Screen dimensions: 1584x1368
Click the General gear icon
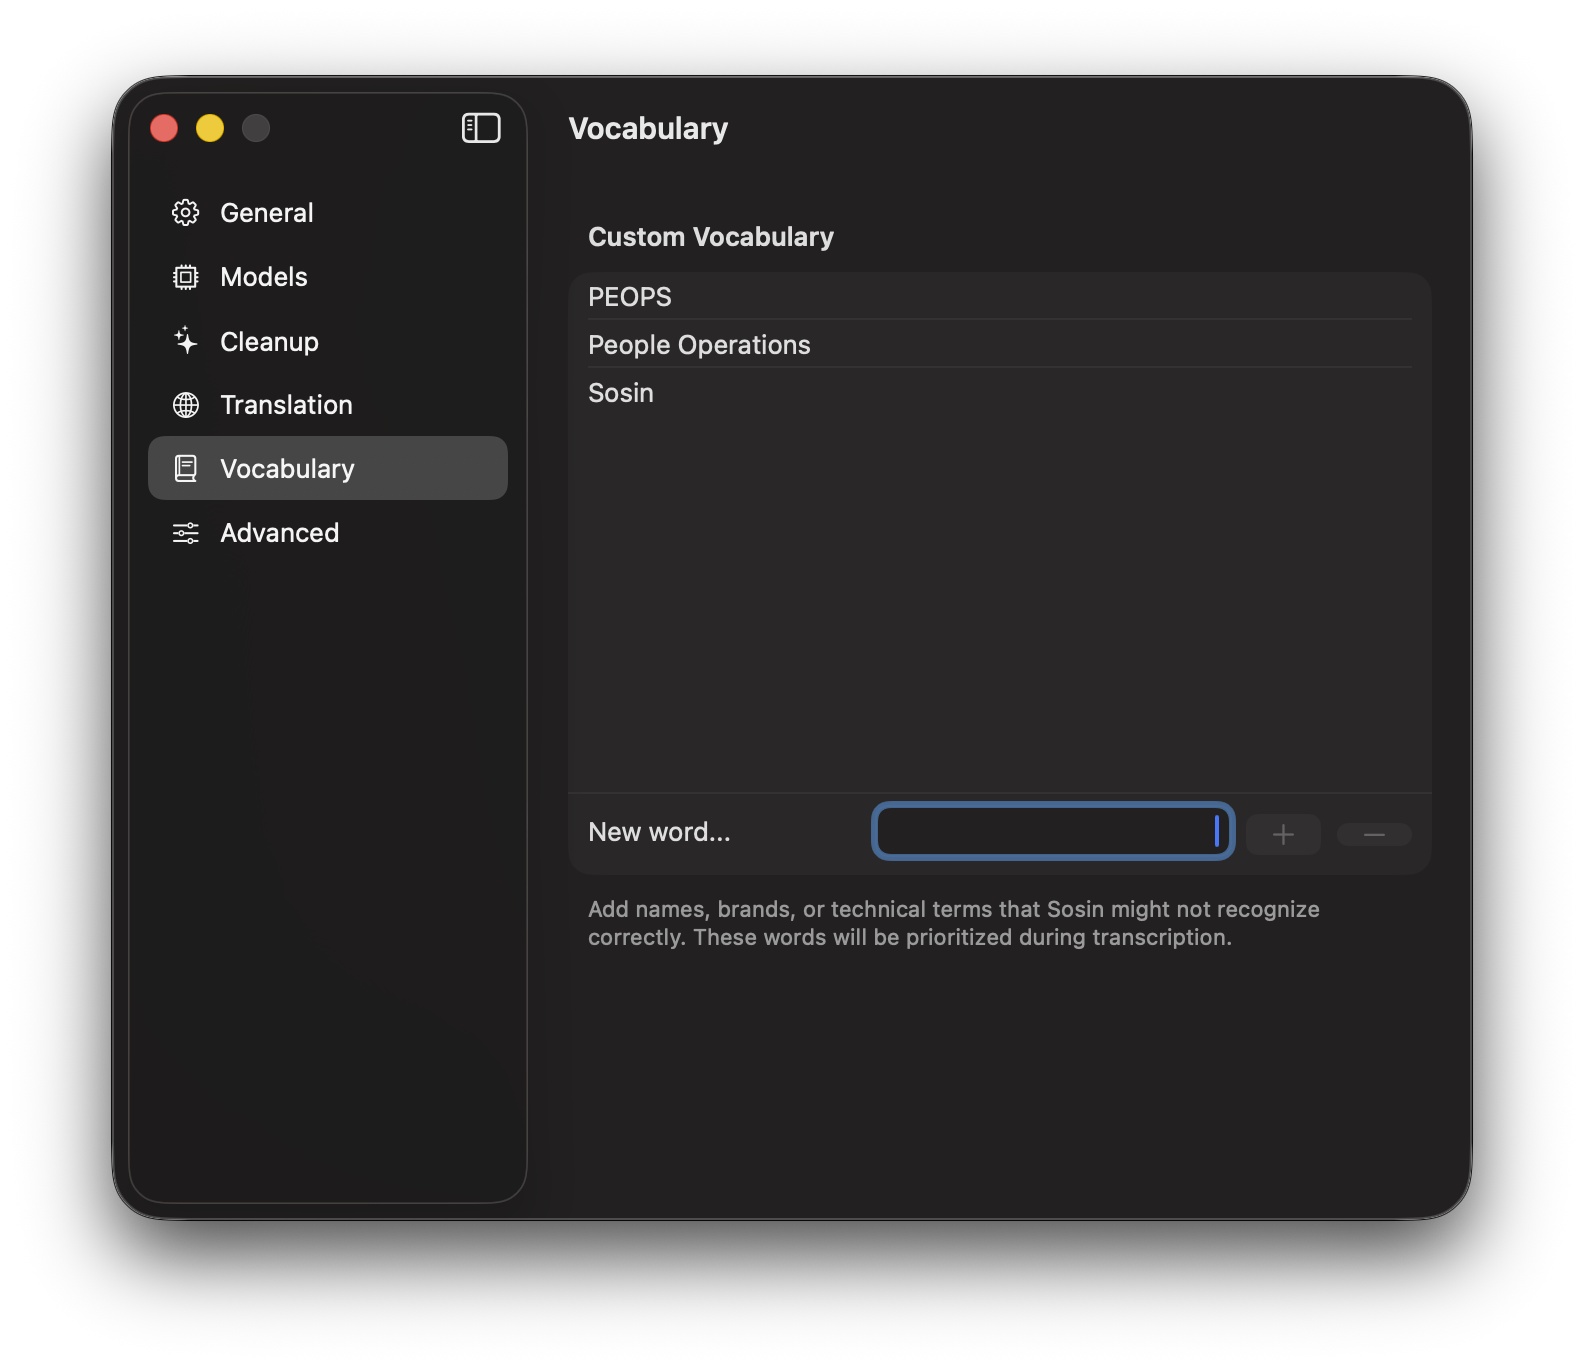click(x=186, y=213)
